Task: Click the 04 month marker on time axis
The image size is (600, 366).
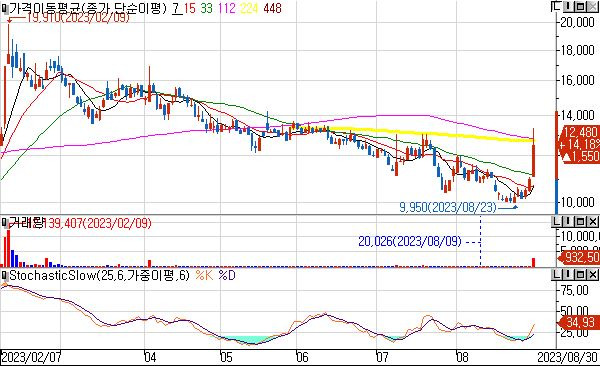Action: tap(150, 358)
